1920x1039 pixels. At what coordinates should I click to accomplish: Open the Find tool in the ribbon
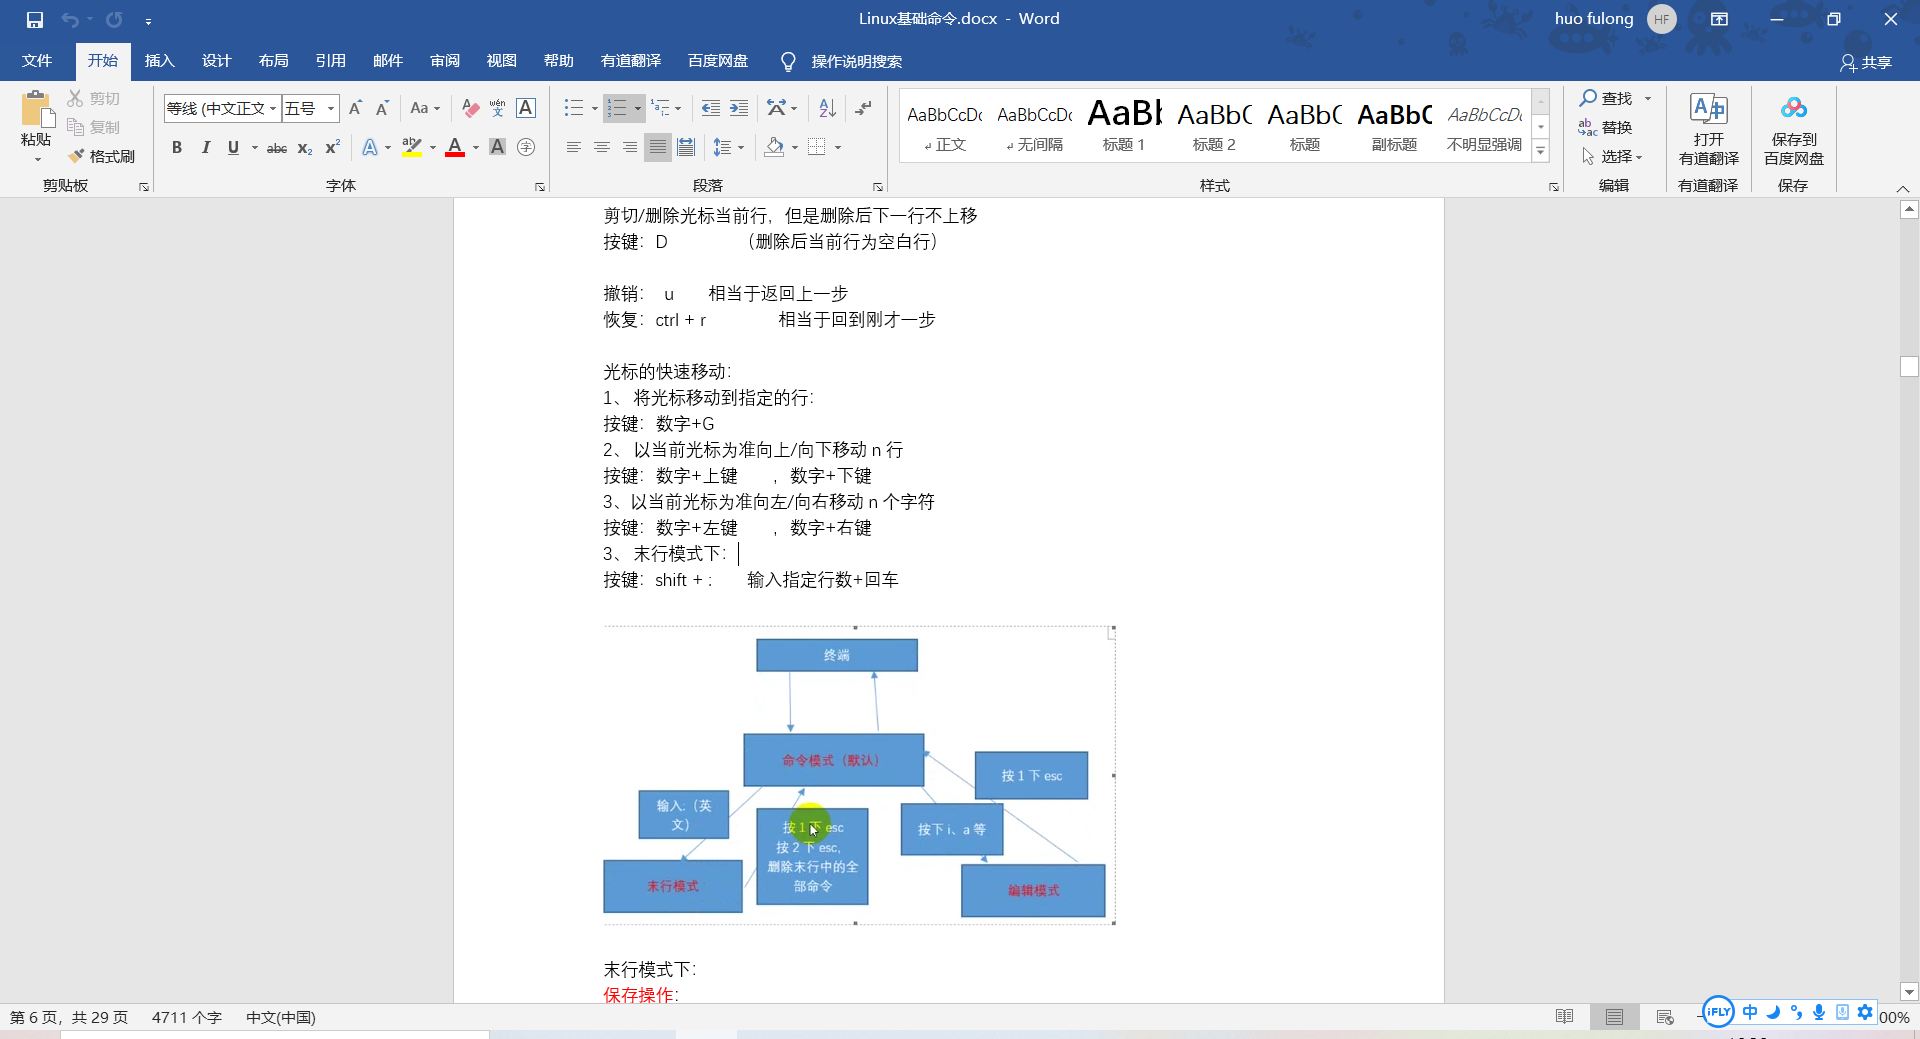coord(1607,98)
